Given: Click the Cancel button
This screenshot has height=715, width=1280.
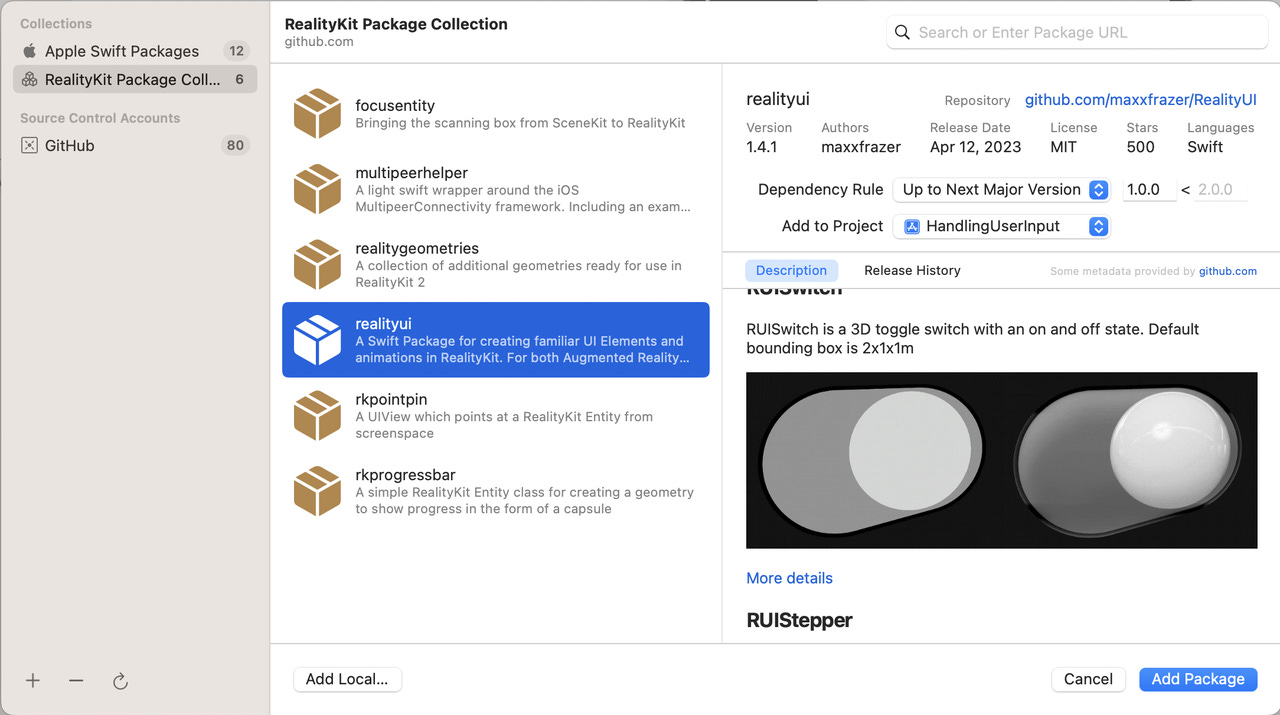Looking at the screenshot, I should pos(1088,679).
